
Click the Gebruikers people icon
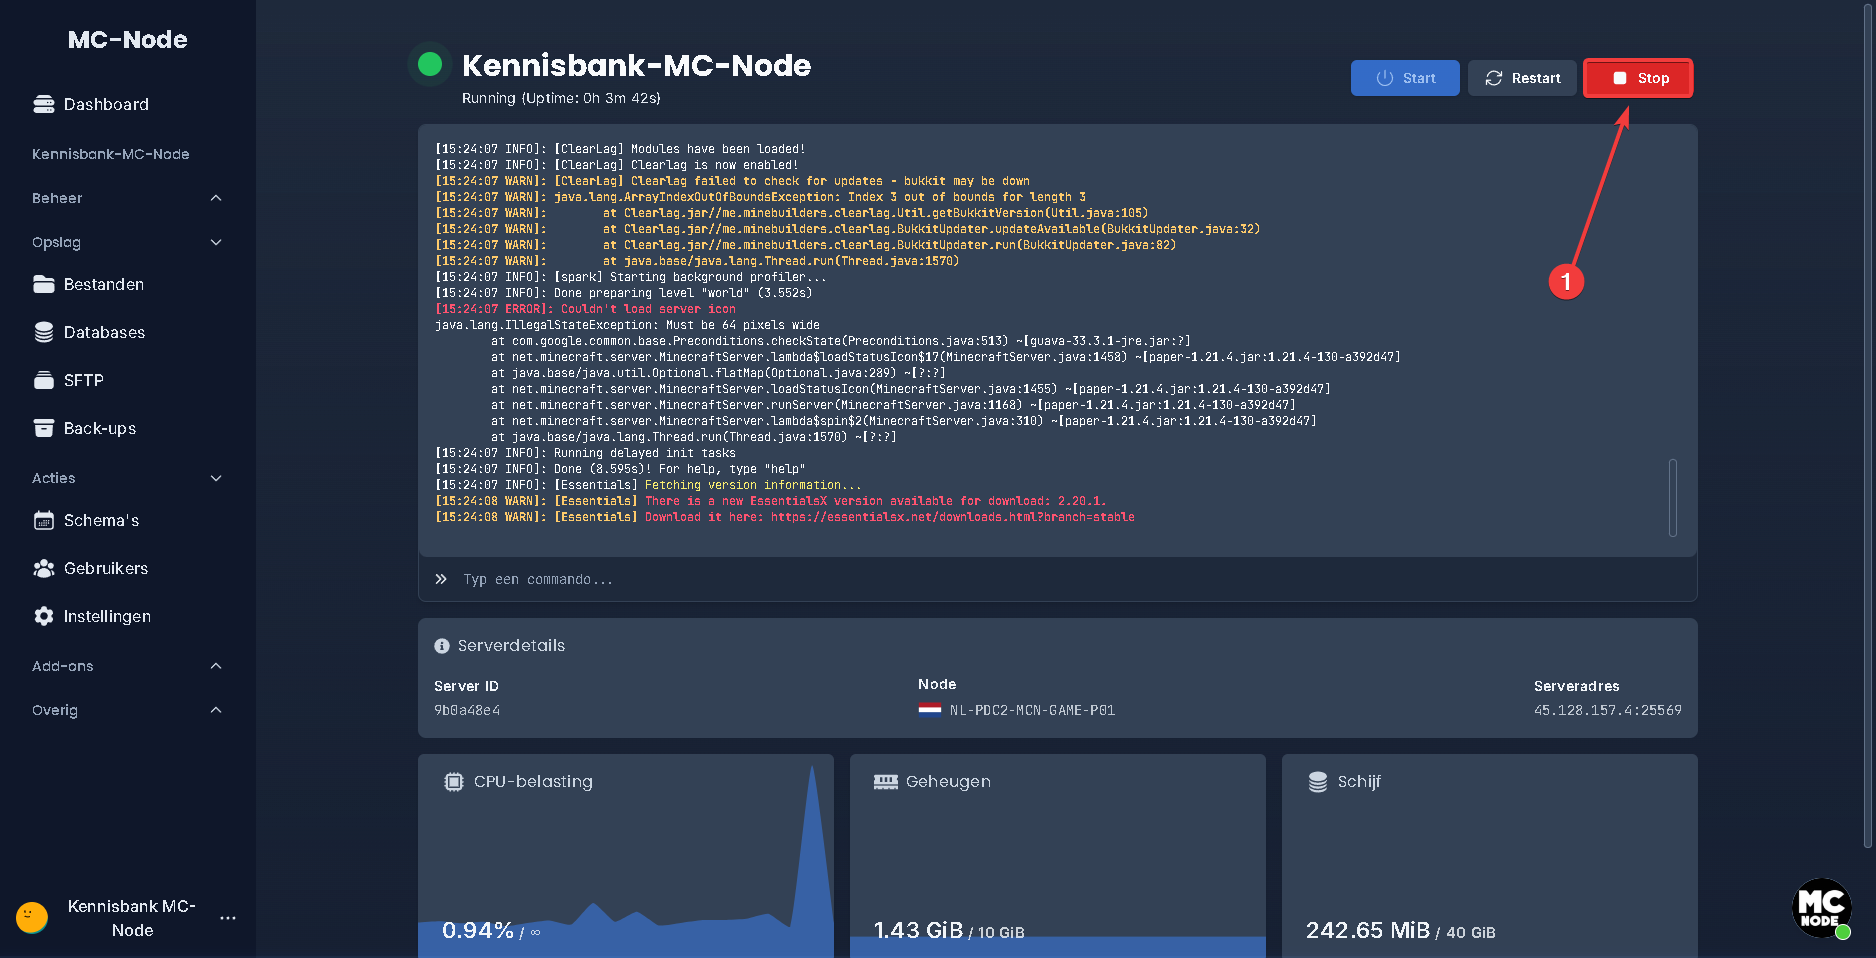pyautogui.click(x=44, y=568)
